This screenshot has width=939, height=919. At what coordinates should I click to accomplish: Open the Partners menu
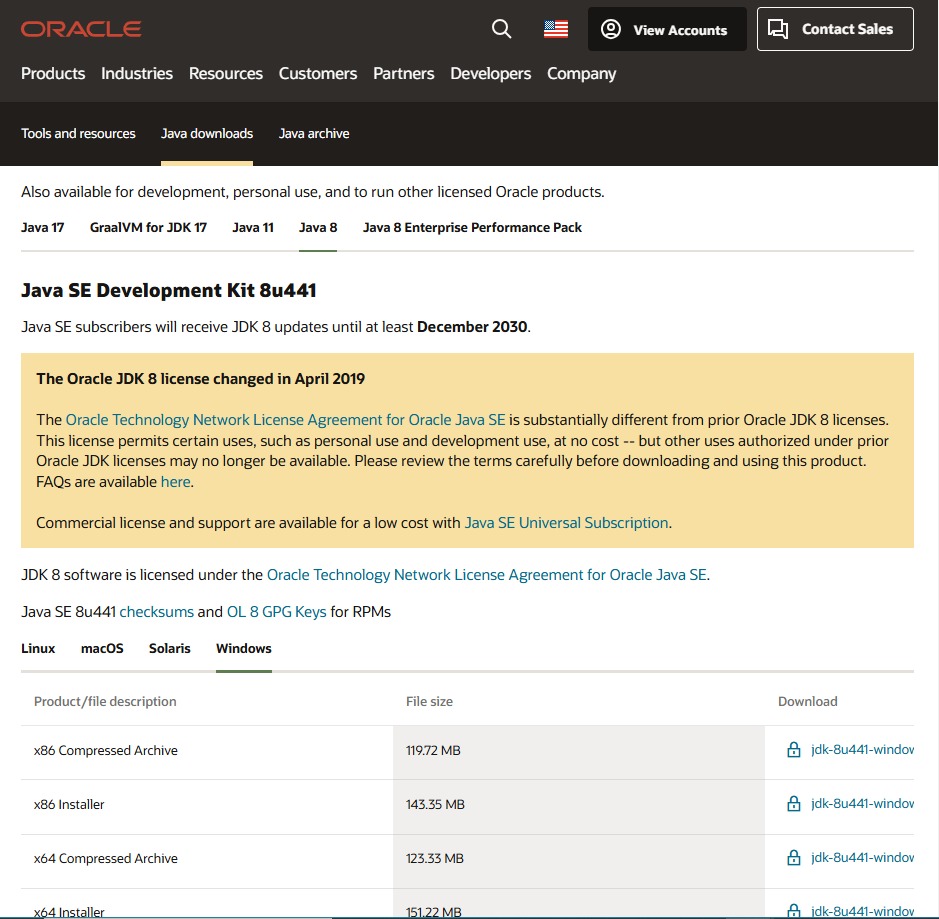pos(404,74)
